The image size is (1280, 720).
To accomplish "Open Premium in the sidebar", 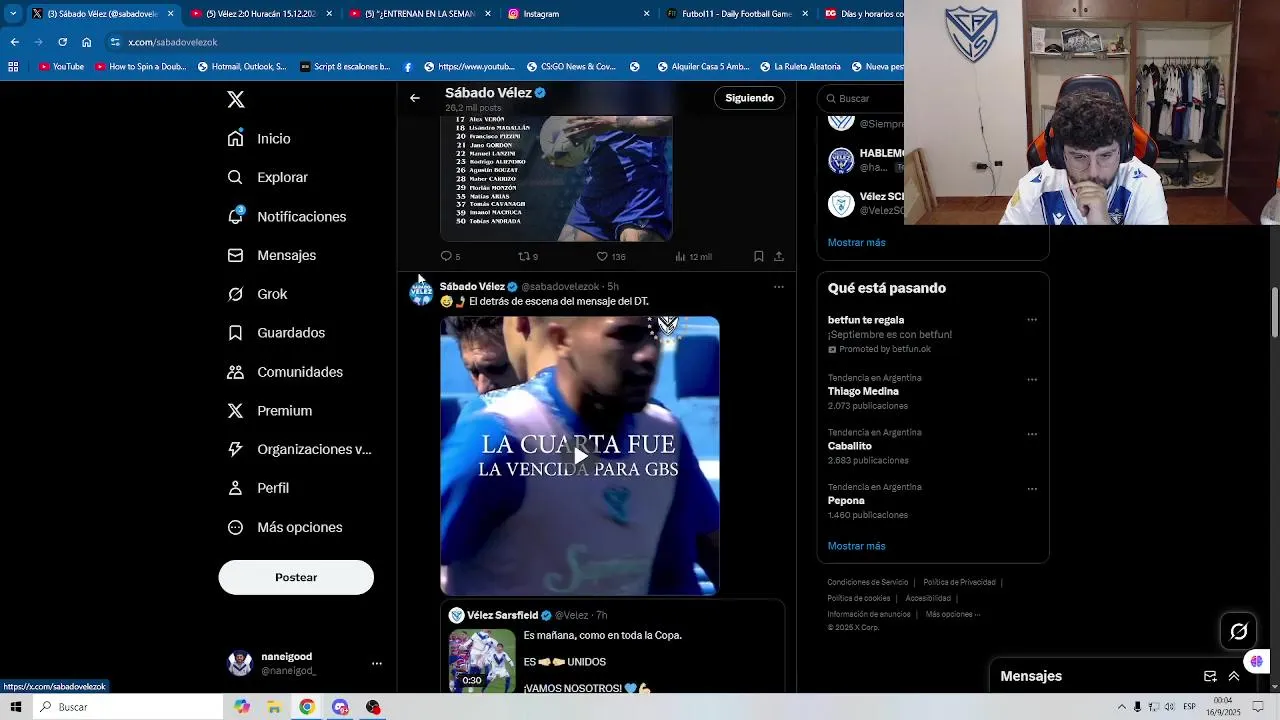I will [x=269, y=411].
